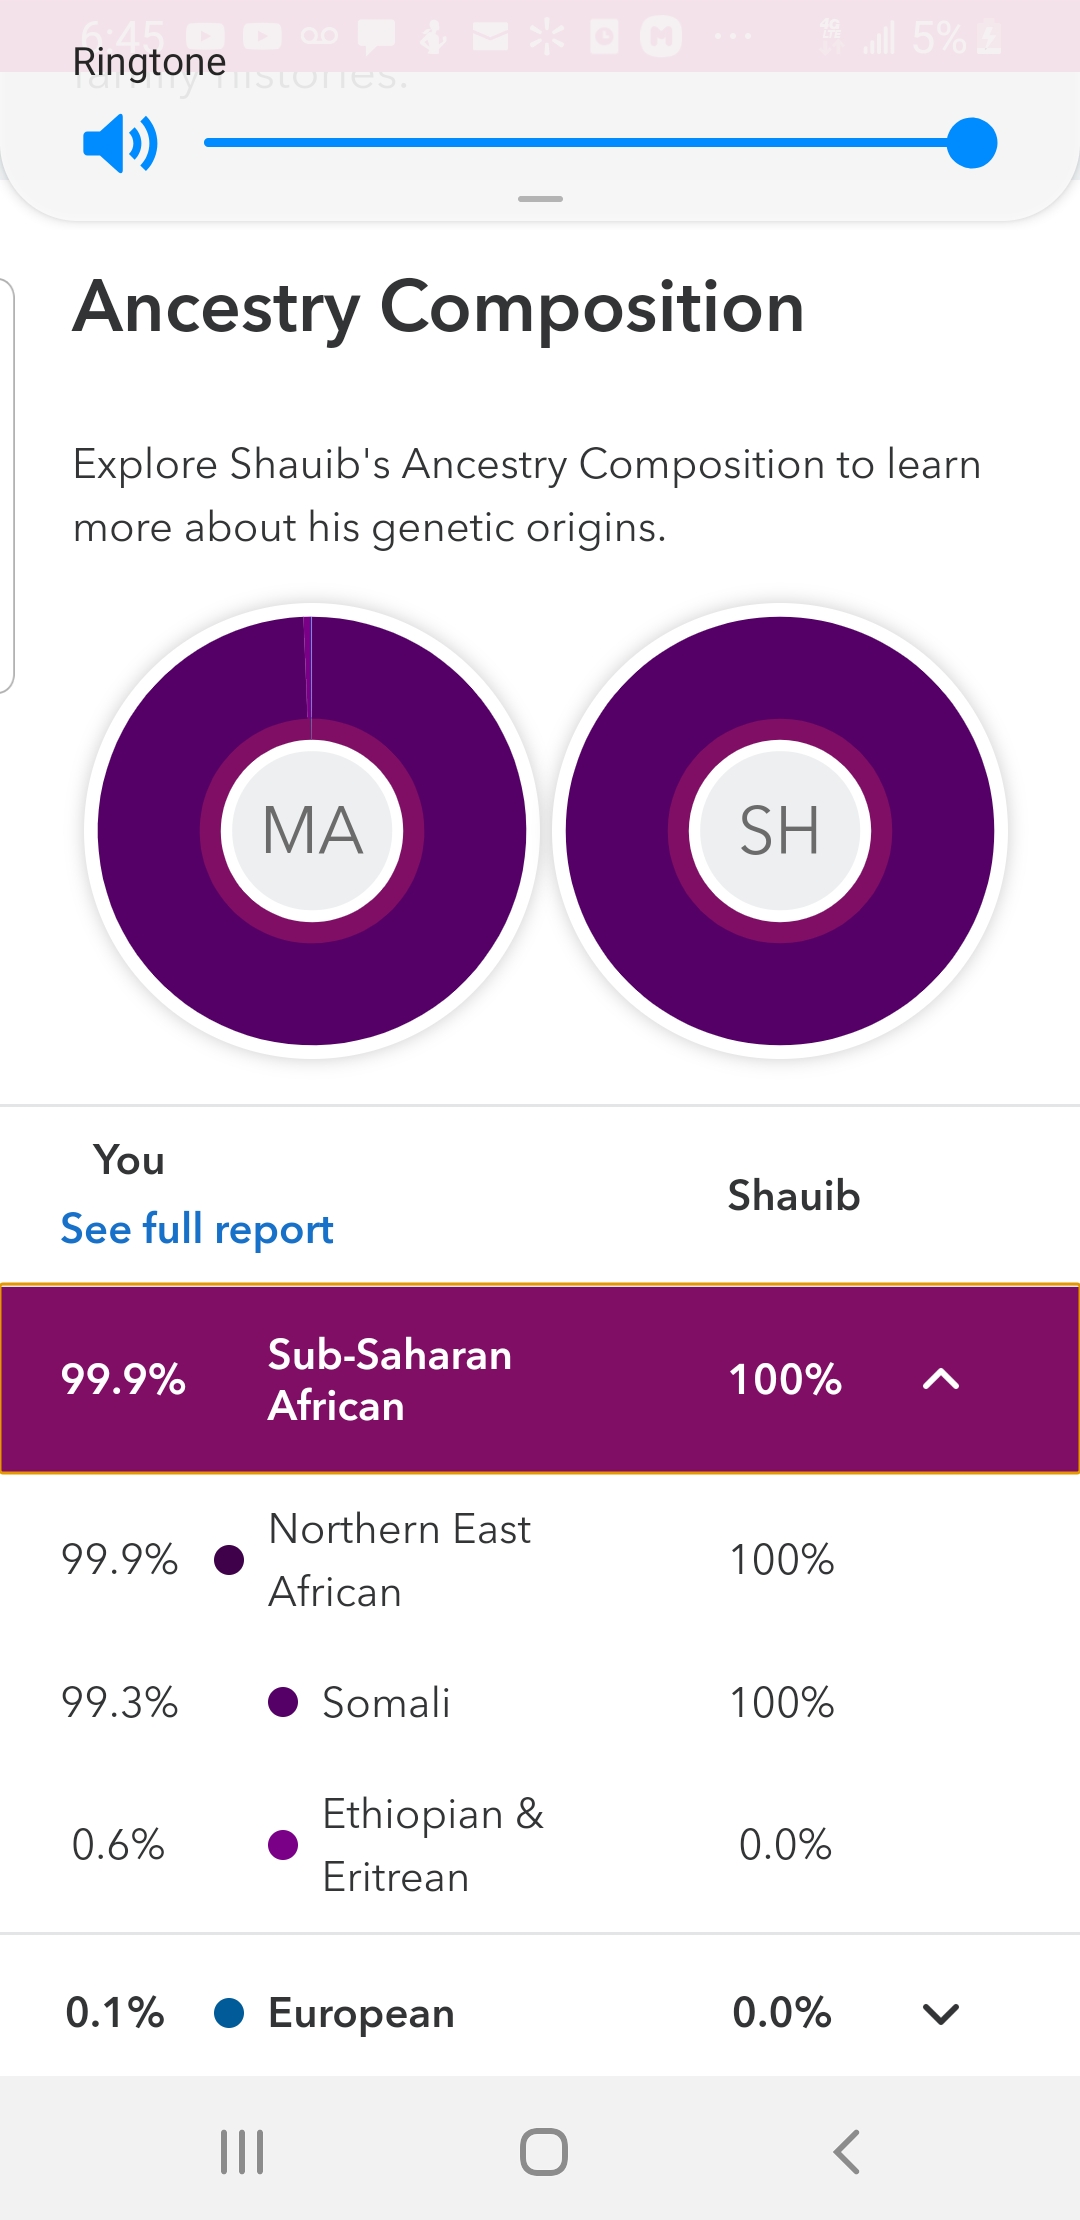
Task: Open the SH ancestry donut chart
Action: 780,830
